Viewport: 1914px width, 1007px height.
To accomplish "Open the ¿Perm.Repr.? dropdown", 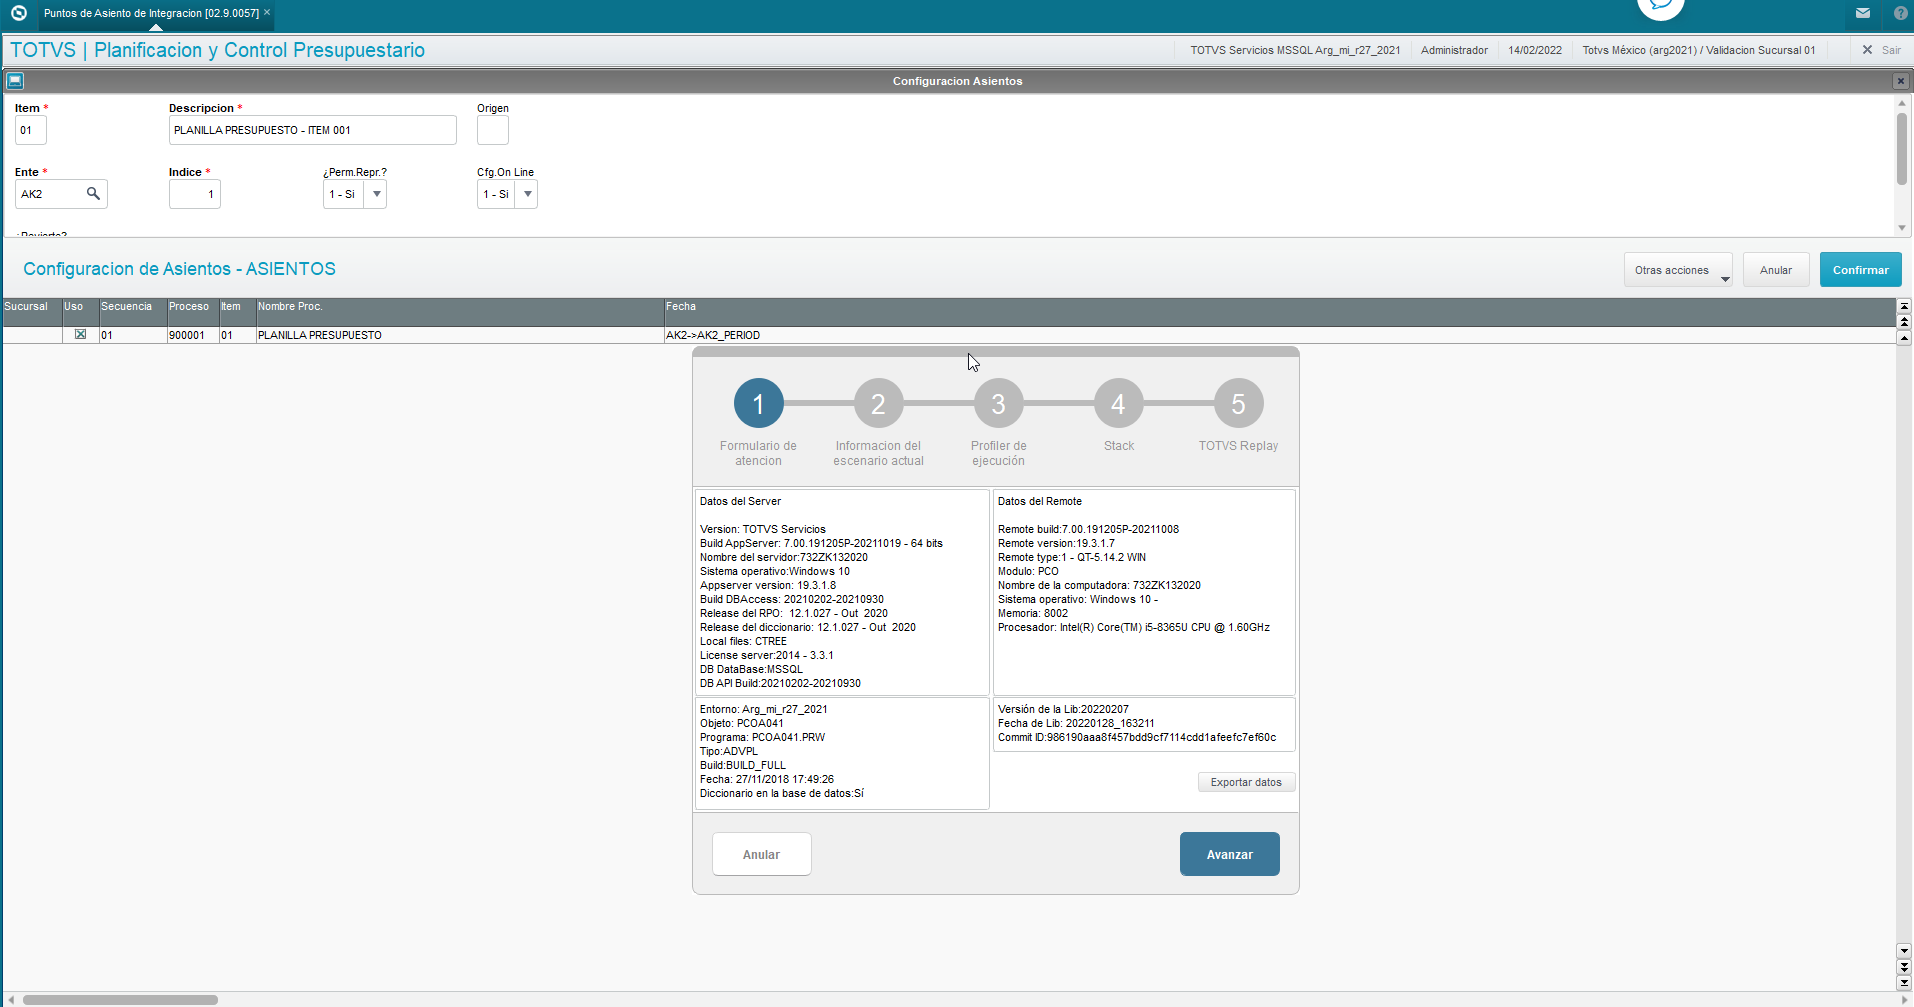I will 376,194.
